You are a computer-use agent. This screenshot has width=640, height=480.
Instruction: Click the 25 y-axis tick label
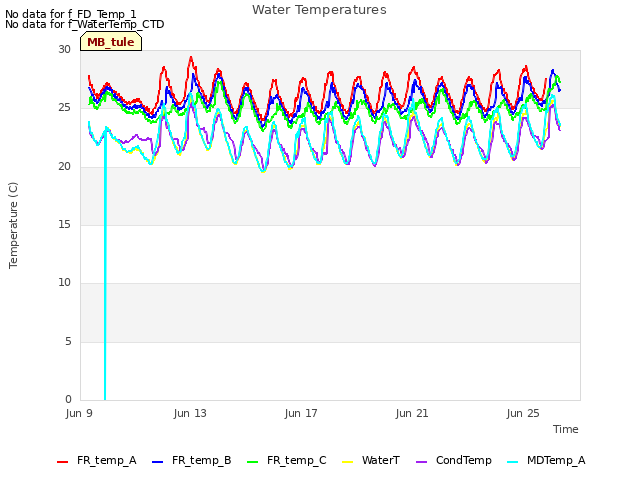pos(64,108)
